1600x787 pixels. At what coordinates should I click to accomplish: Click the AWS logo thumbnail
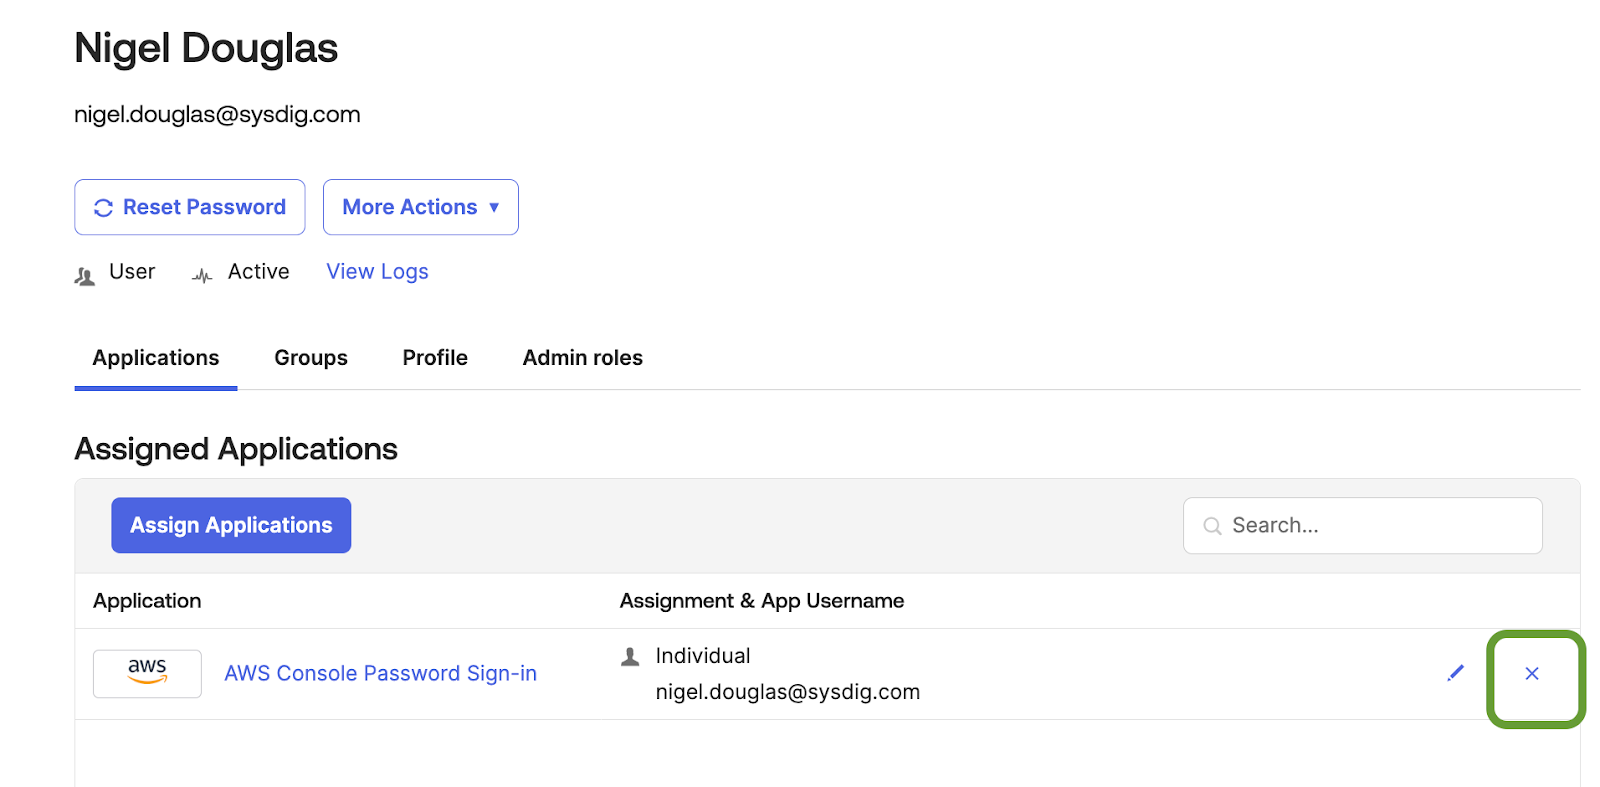(x=147, y=673)
